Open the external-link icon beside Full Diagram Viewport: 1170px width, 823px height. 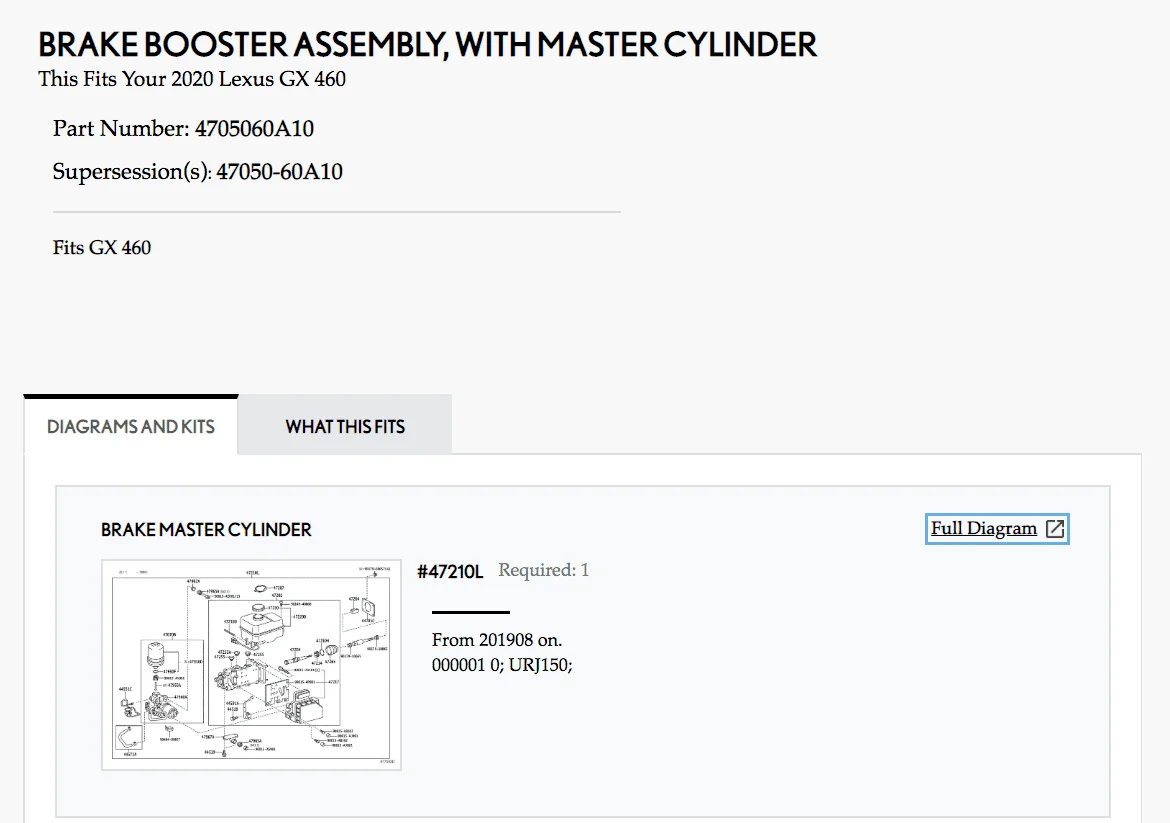(1055, 529)
